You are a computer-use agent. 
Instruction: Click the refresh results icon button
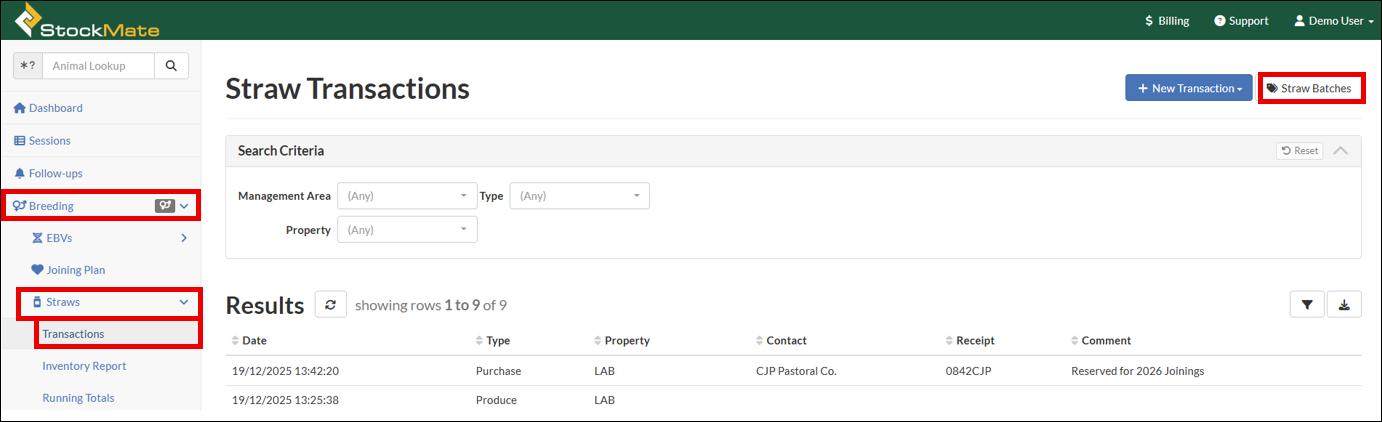pyautogui.click(x=330, y=305)
